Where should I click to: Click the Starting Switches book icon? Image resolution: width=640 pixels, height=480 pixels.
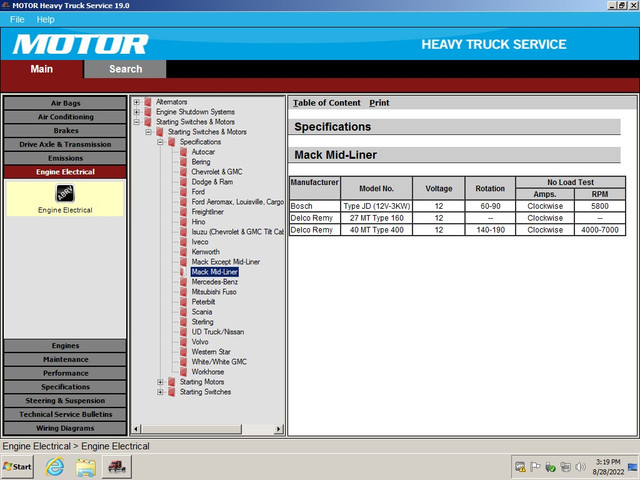coord(171,392)
